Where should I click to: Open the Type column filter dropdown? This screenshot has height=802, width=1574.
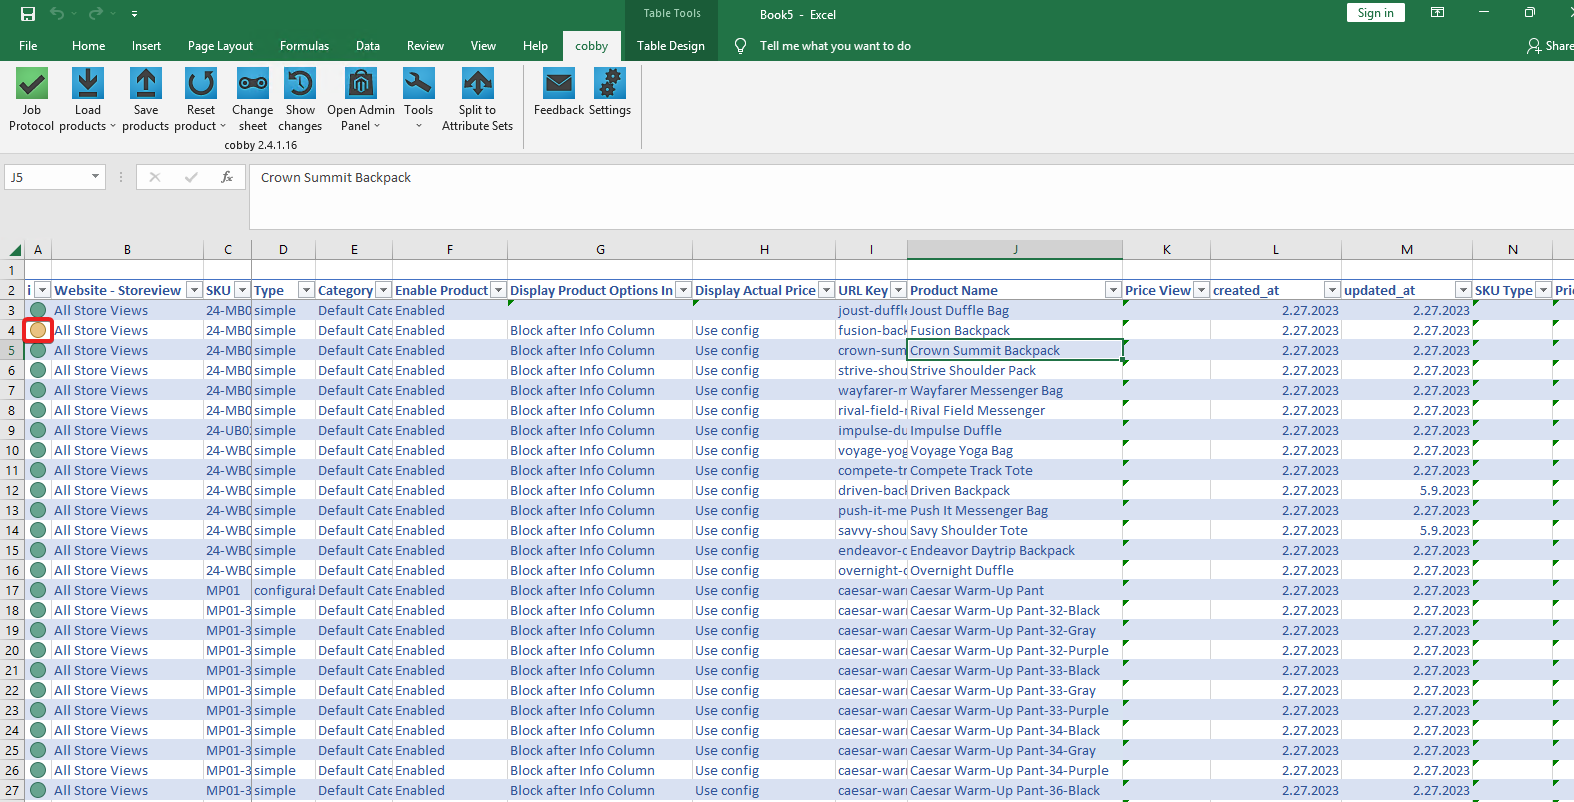pos(306,290)
